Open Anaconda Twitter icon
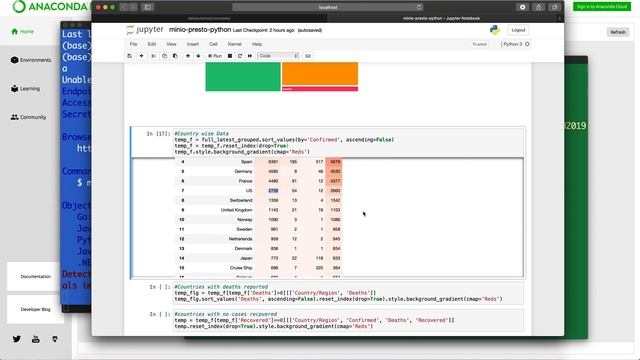 pos(17,339)
